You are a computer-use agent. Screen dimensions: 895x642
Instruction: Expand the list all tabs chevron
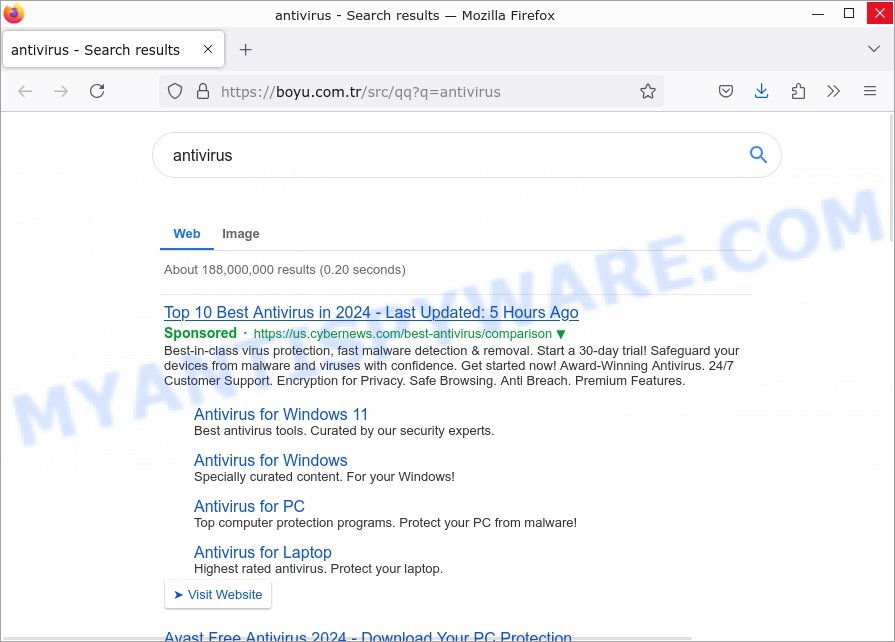click(873, 49)
